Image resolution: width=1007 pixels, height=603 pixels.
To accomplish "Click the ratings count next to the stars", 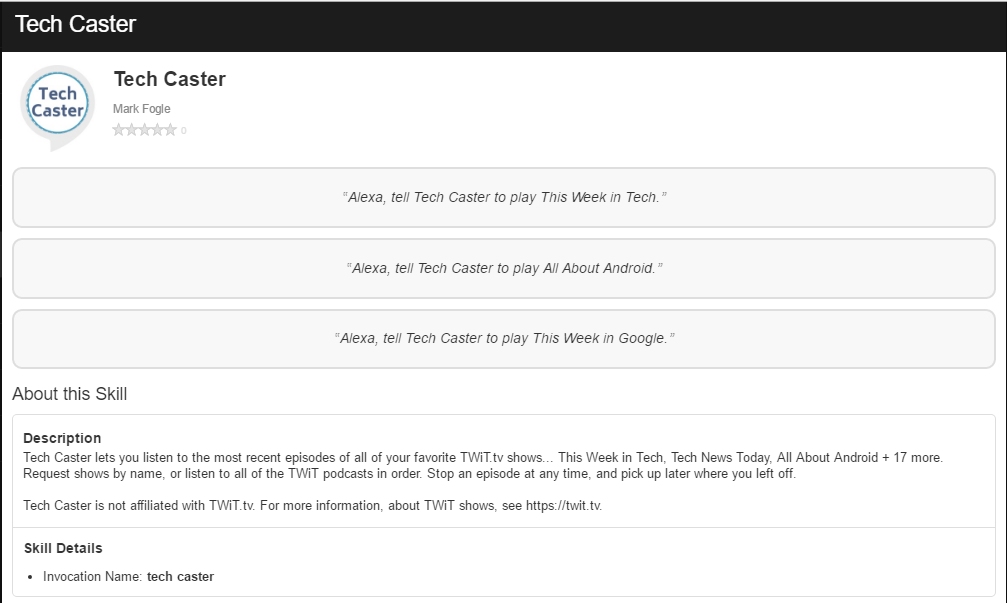I will [x=183, y=130].
